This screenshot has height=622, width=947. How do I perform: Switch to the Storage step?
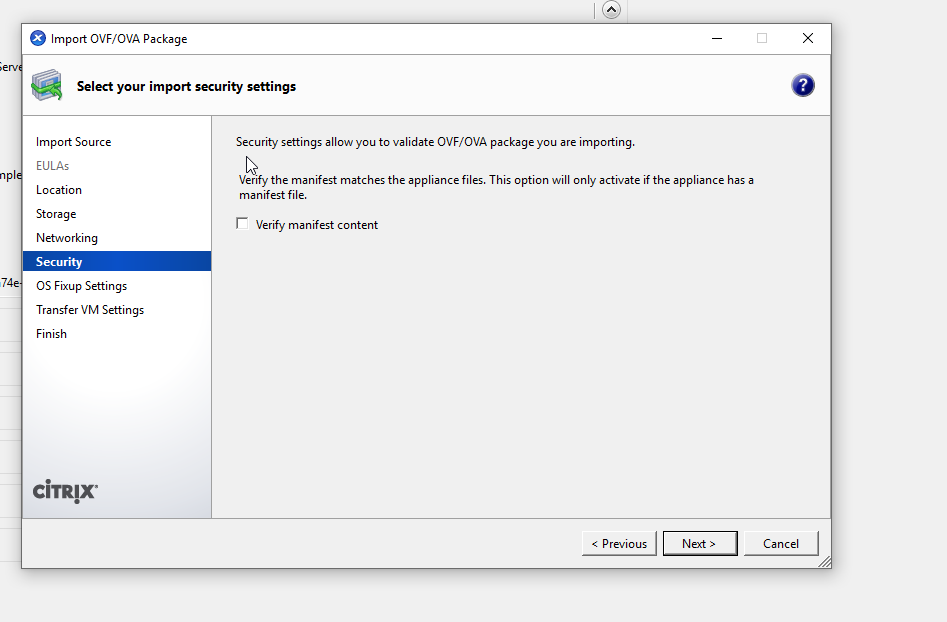coord(56,214)
